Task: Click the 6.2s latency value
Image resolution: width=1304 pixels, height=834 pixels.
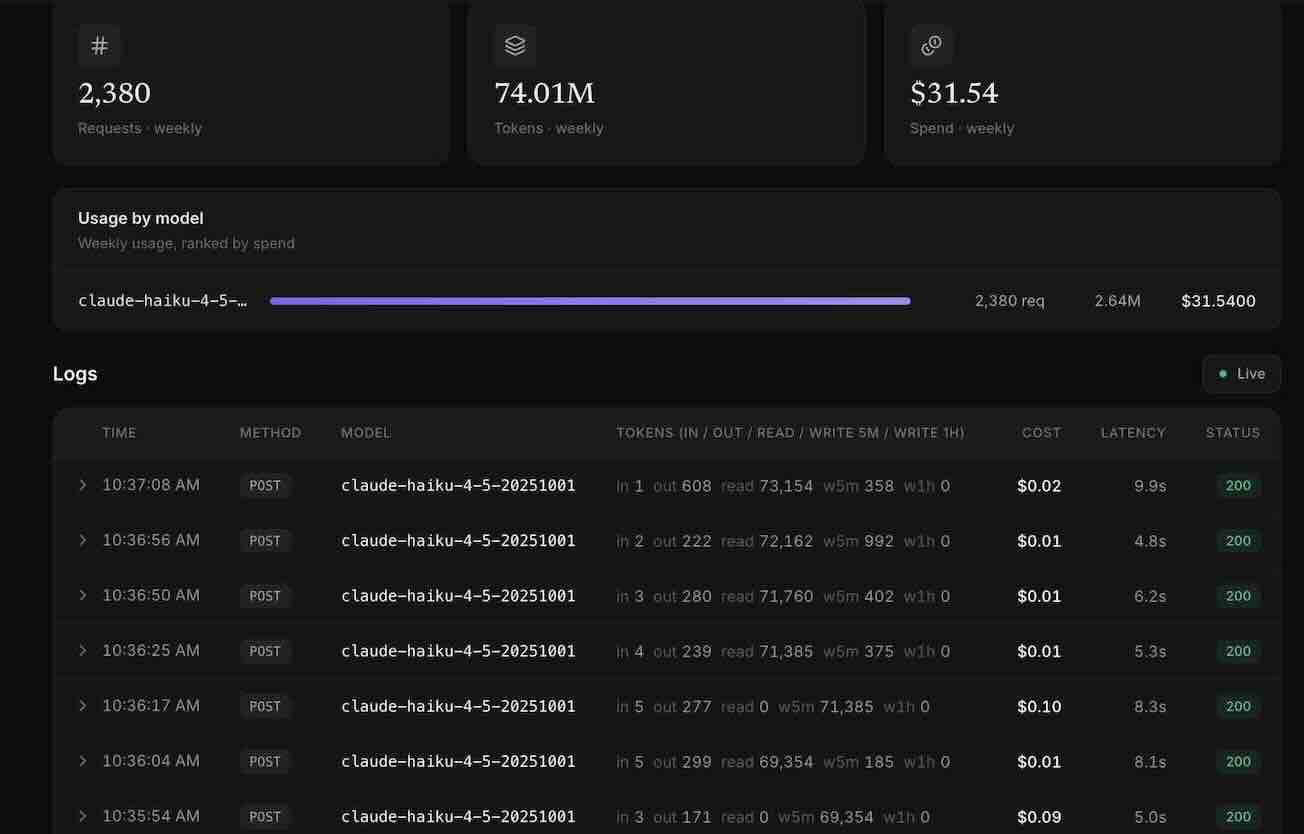Action: 1150,596
